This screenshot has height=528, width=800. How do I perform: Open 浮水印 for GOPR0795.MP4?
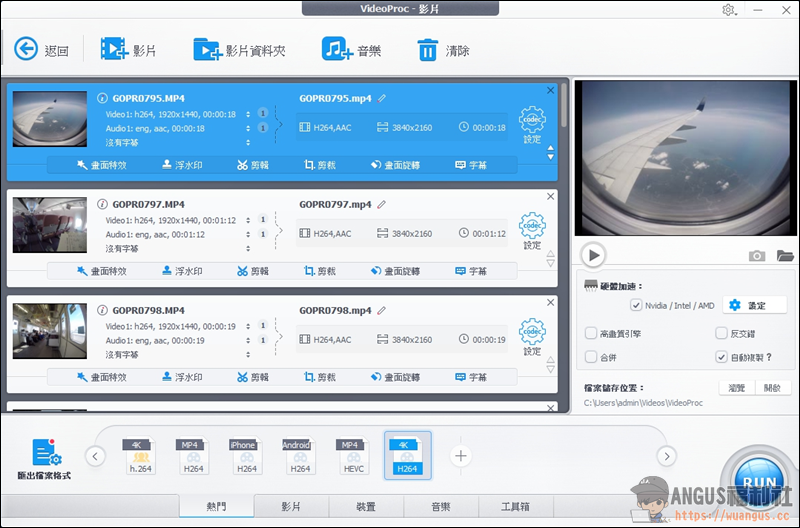[x=182, y=165]
